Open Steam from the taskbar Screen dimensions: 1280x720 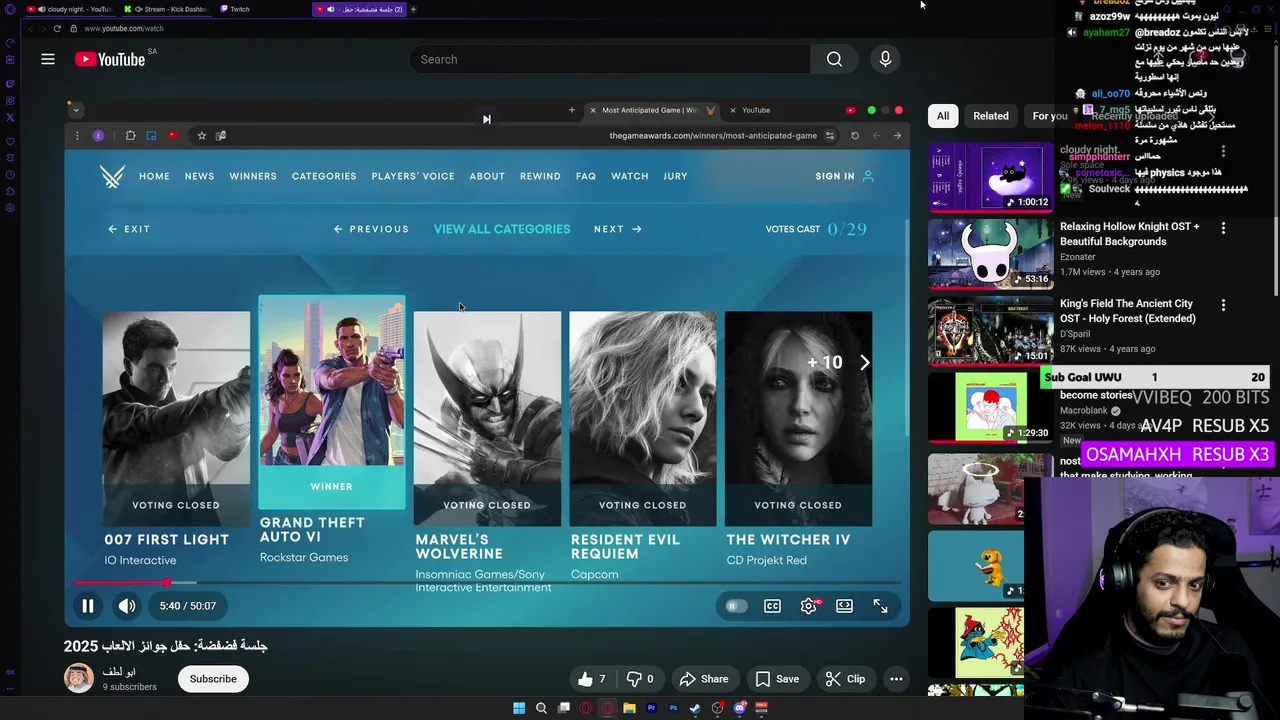pos(695,708)
